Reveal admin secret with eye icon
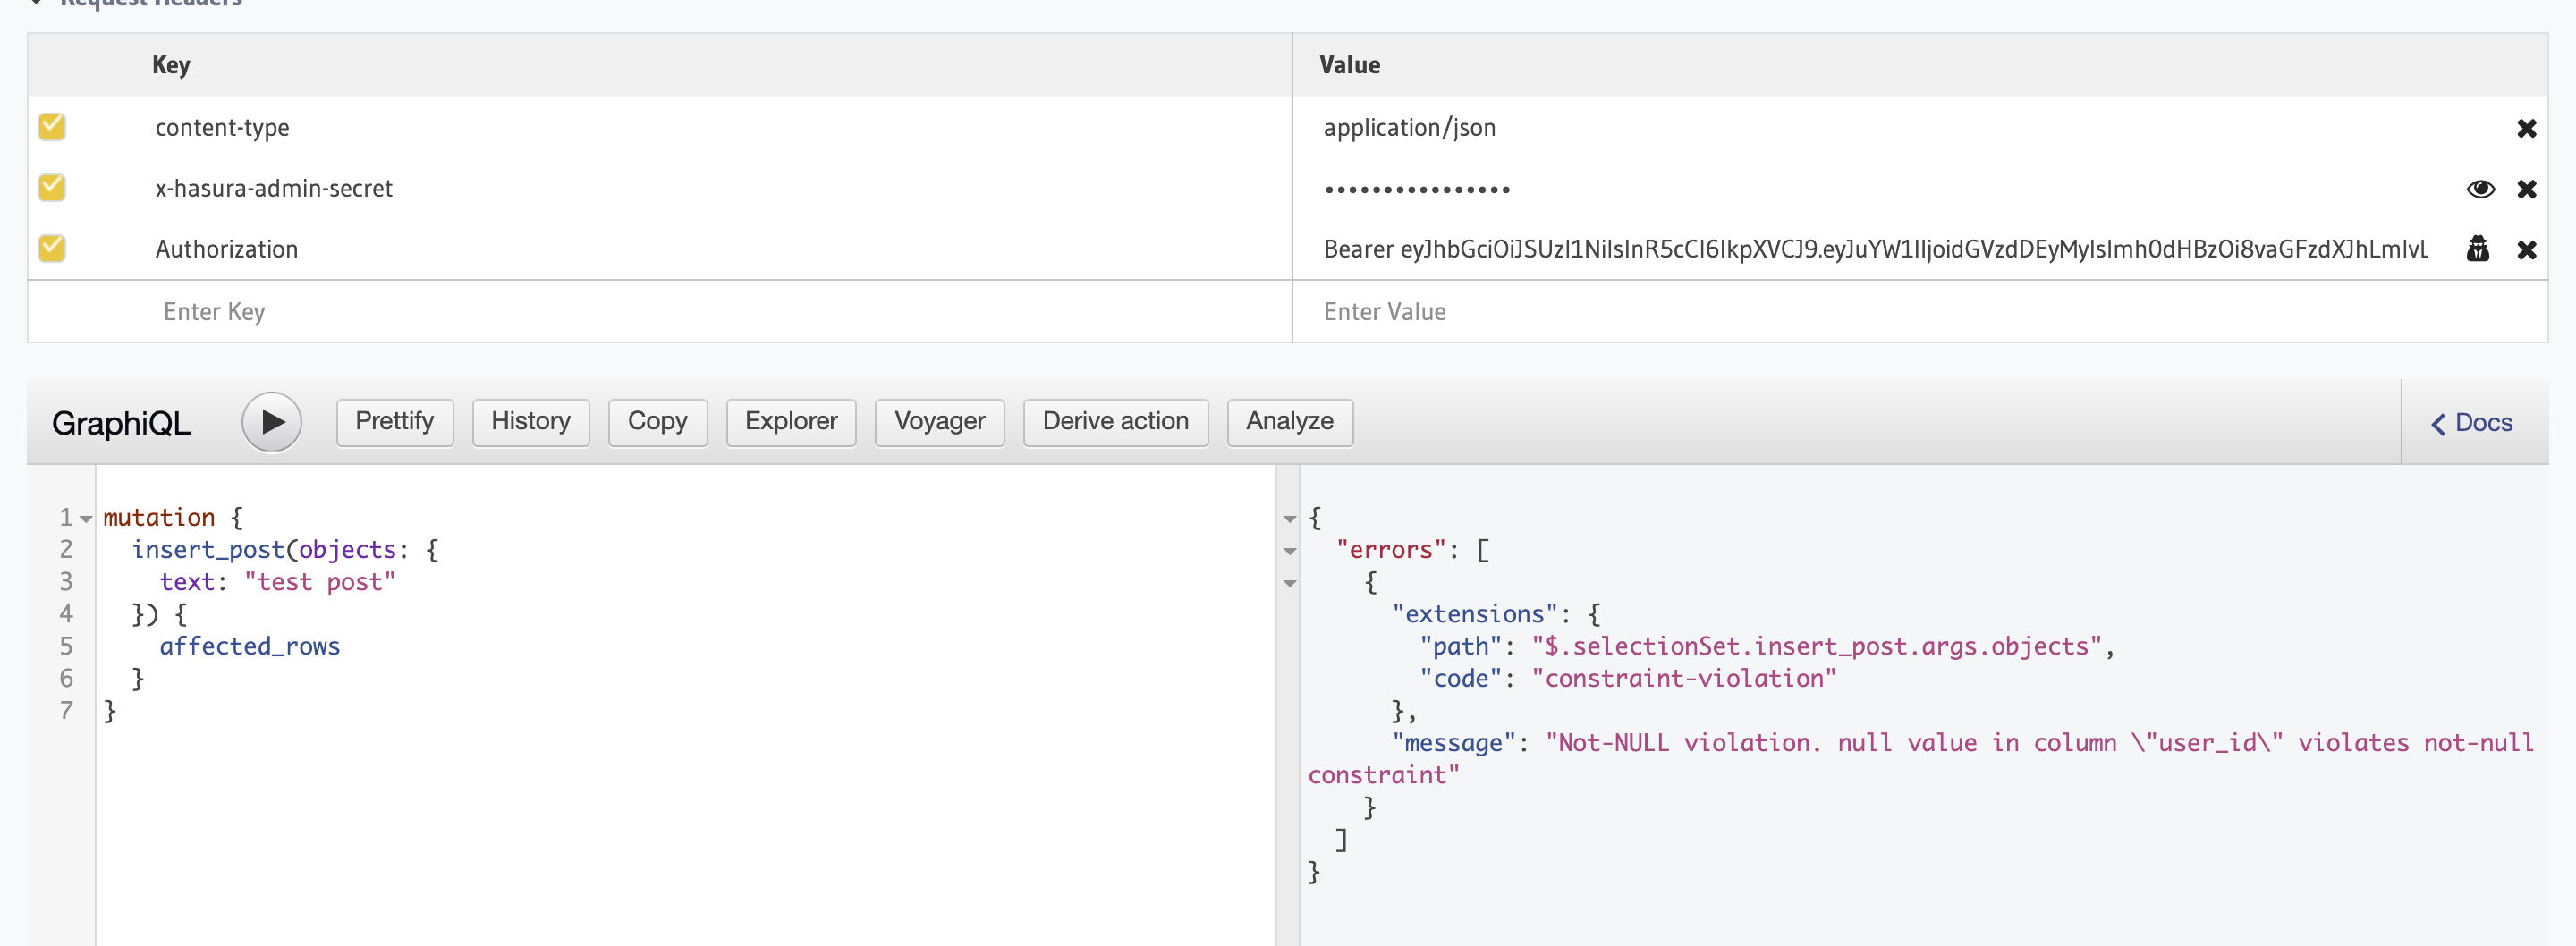 click(2480, 189)
